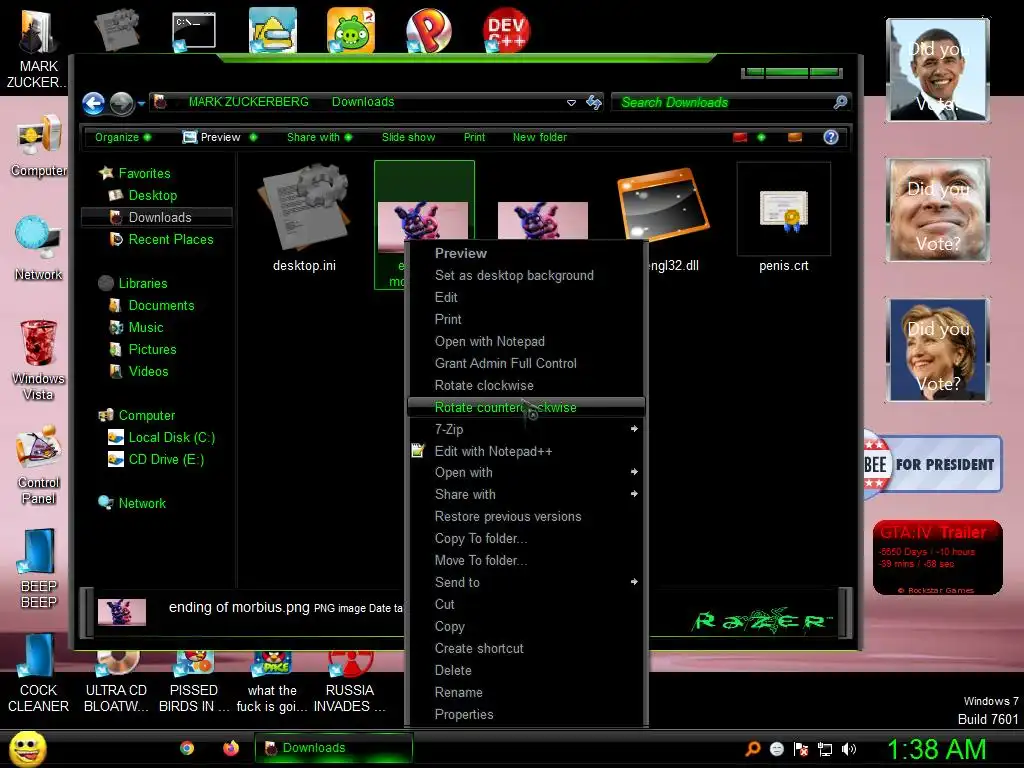
Task: Select Downloads in navigation pane
Action: pos(157,217)
